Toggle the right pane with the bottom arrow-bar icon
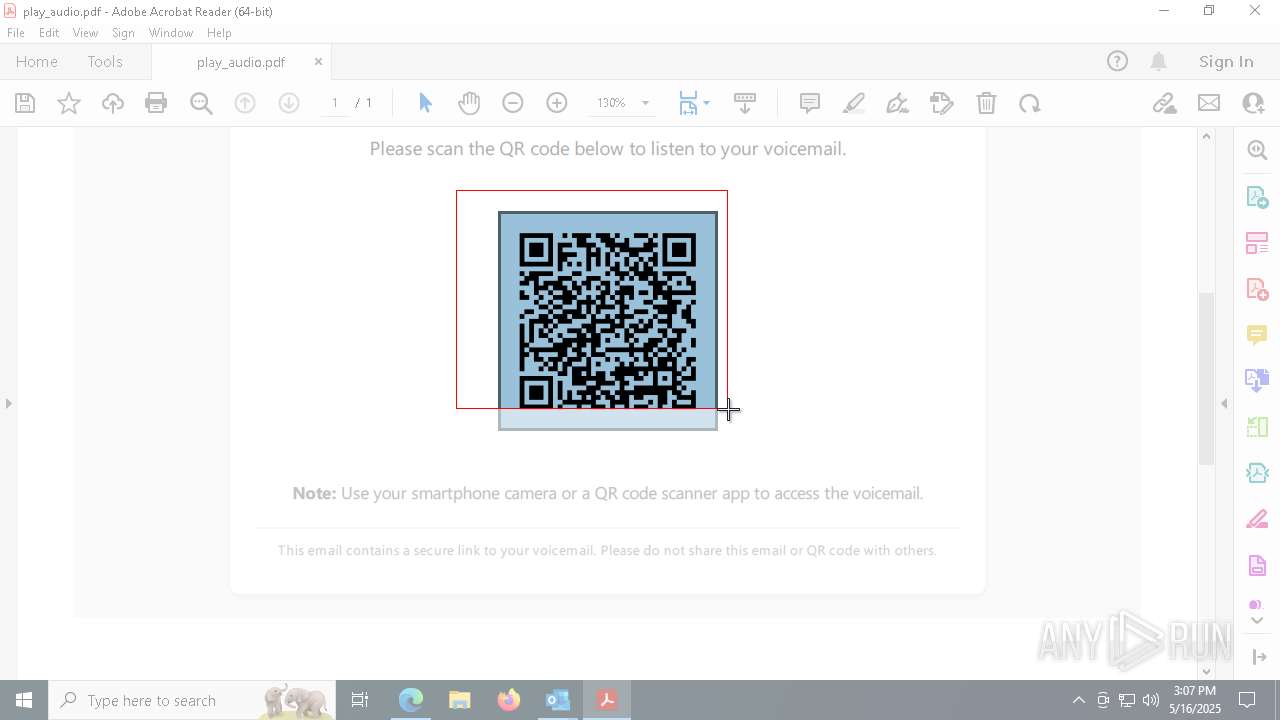The image size is (1280, 720). [x=1260, y=657]
